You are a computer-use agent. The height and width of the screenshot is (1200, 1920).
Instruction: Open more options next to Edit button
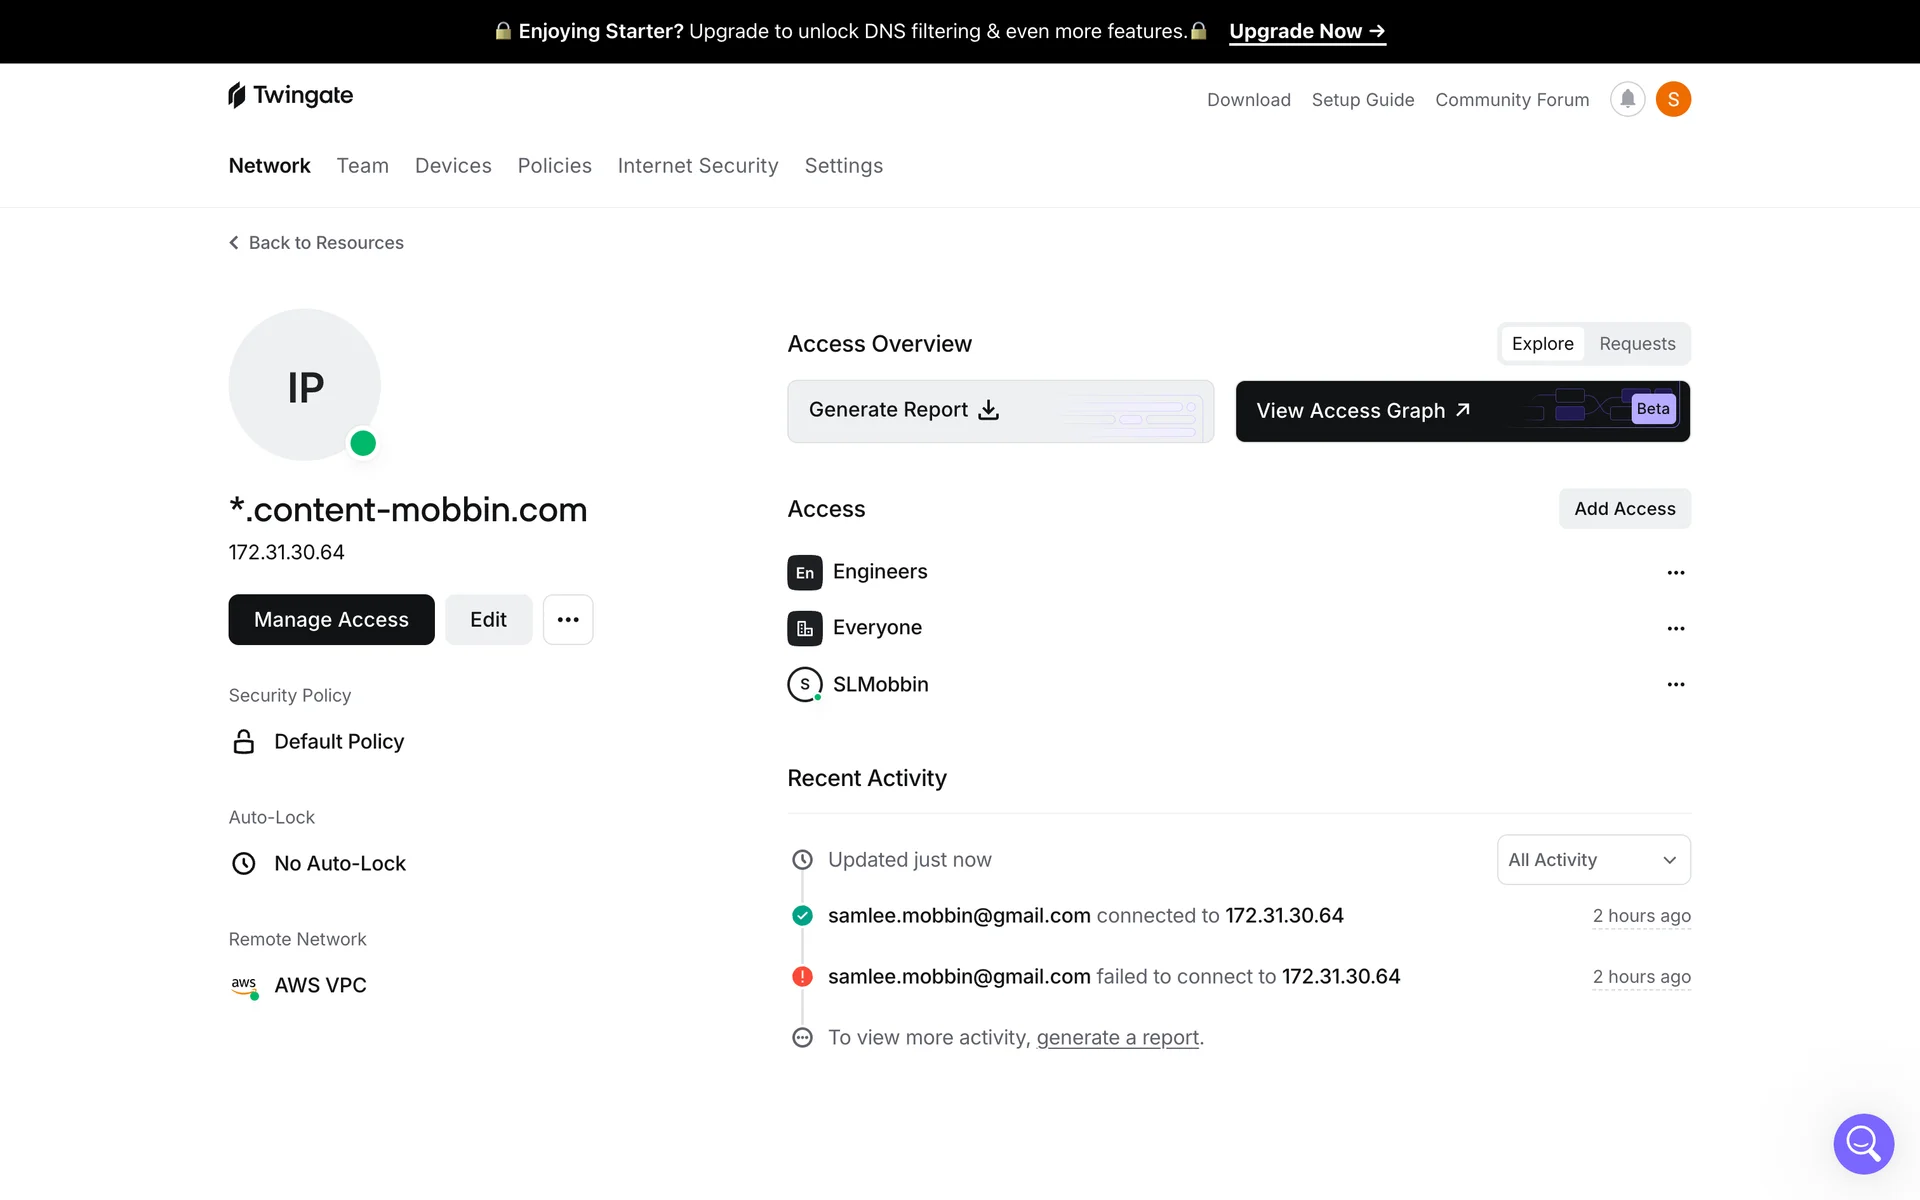pos(568,620)
